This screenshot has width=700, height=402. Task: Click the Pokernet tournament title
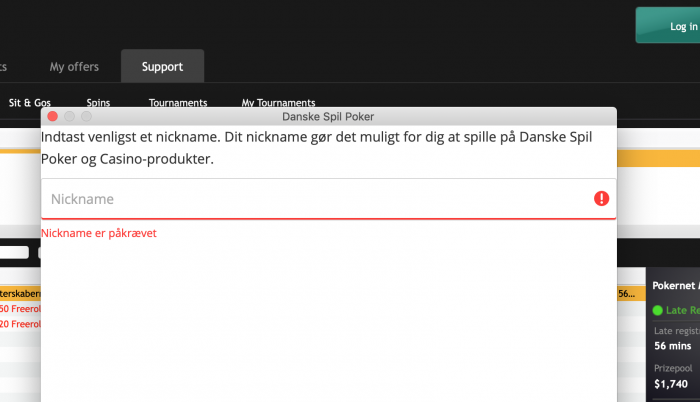(675, 285)
